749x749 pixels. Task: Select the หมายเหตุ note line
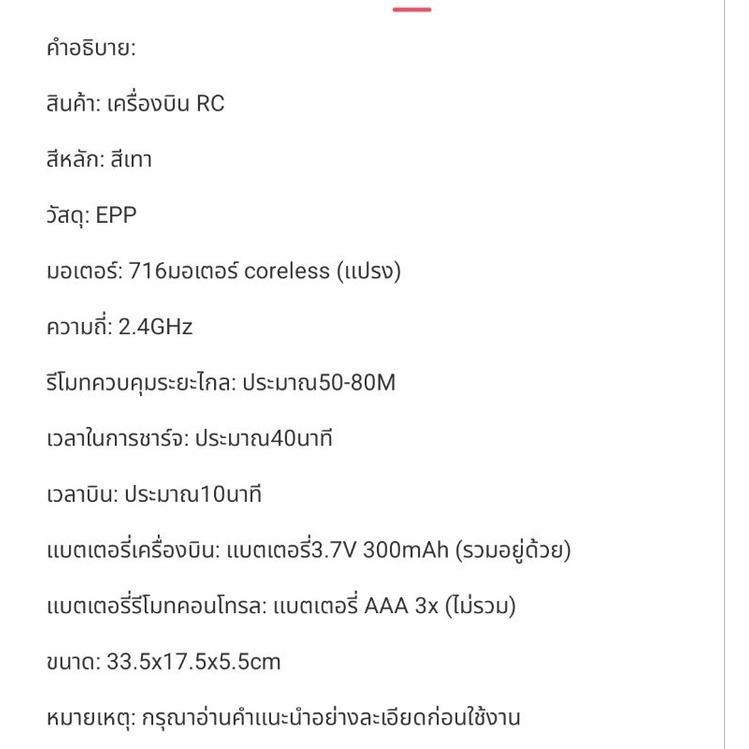tap(283, 717)
